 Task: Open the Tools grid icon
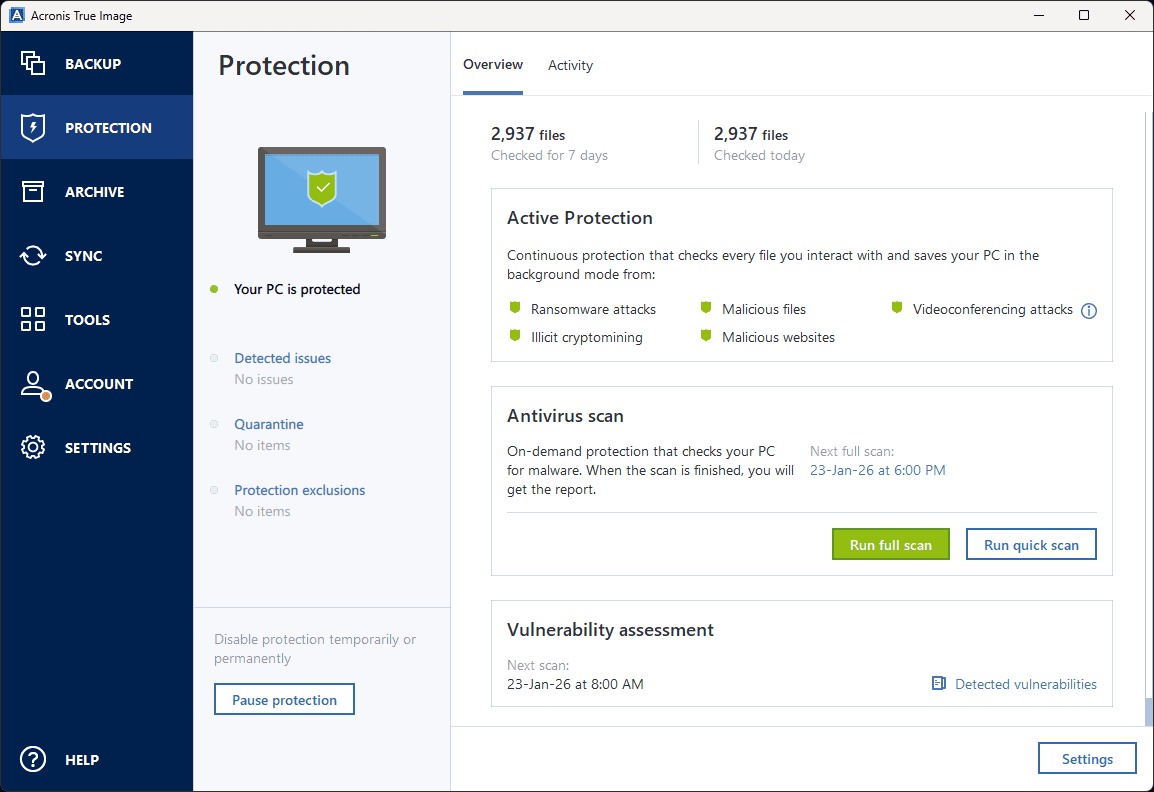[33, 320]
